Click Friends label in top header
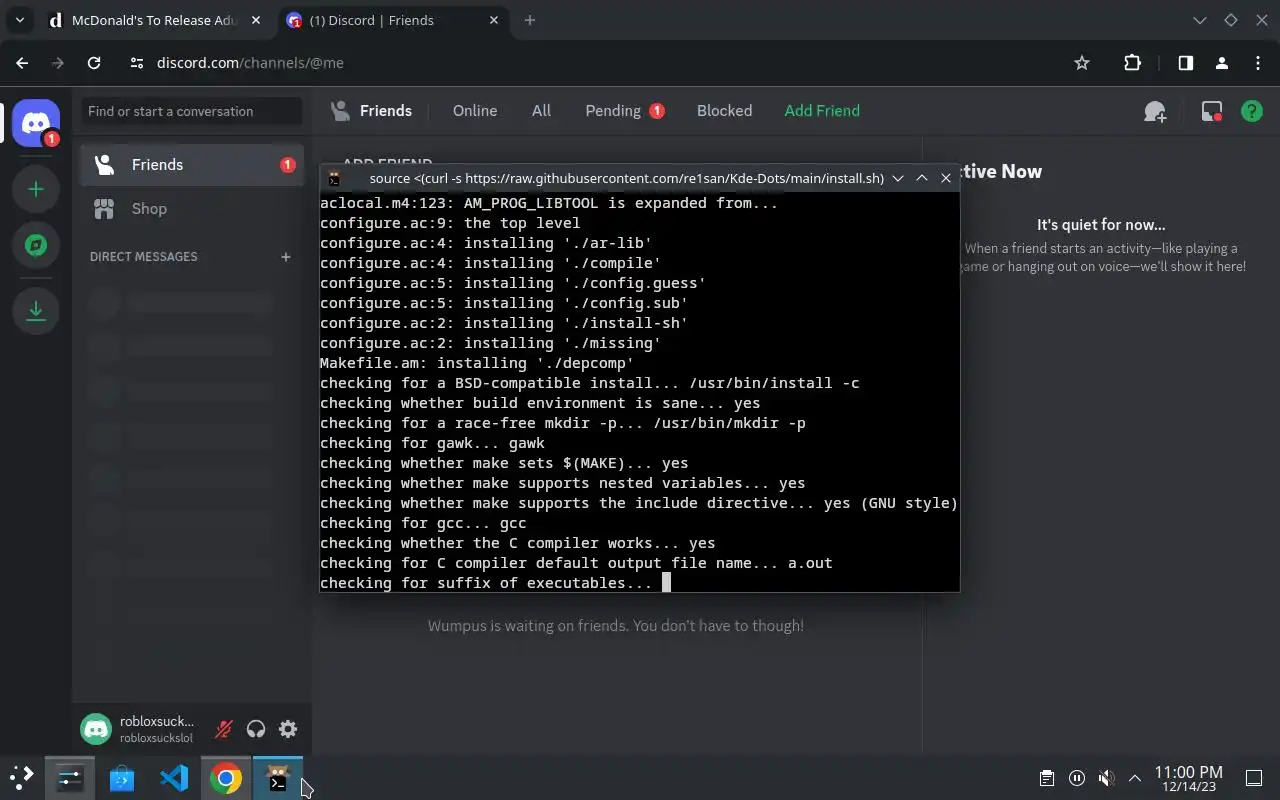 point(386,111)
